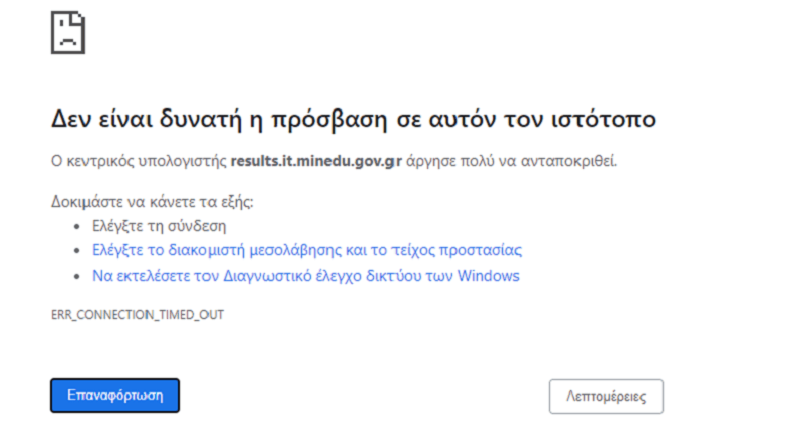Click the 'Ελέγξτε τη σύνδεση' list item
Image resolution: width=795 pixels, height=444 pixels.
pyautogui.click(x=159, y=226)
